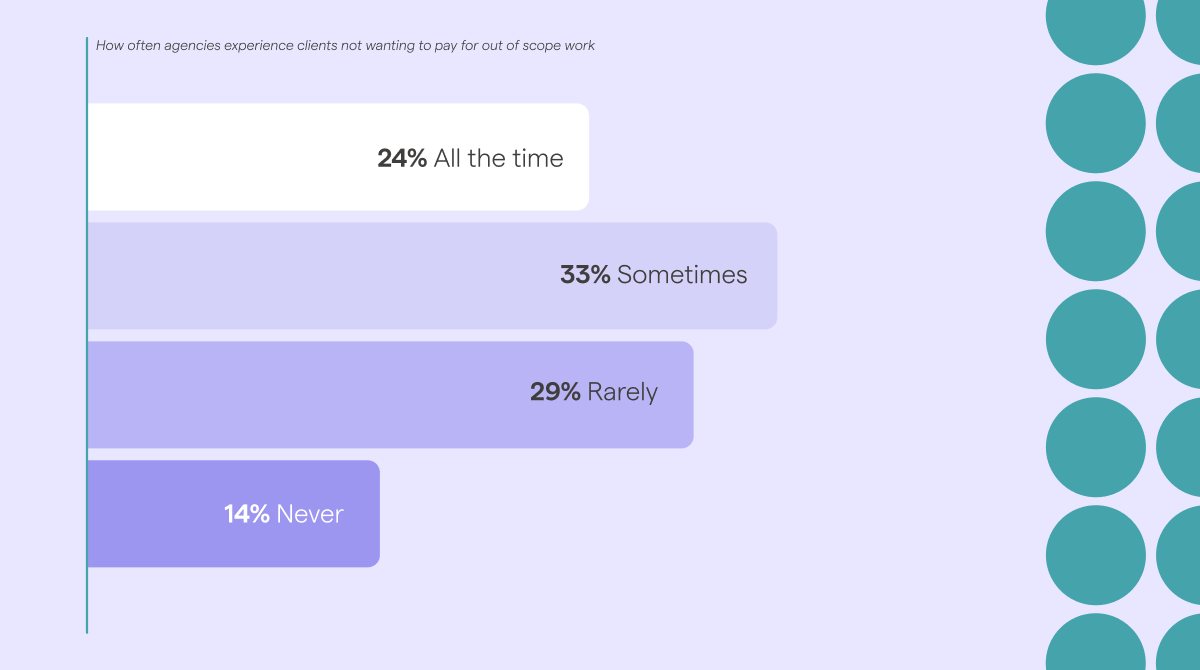
Task: Click the bold 33% value
Action: click(585, 275)
